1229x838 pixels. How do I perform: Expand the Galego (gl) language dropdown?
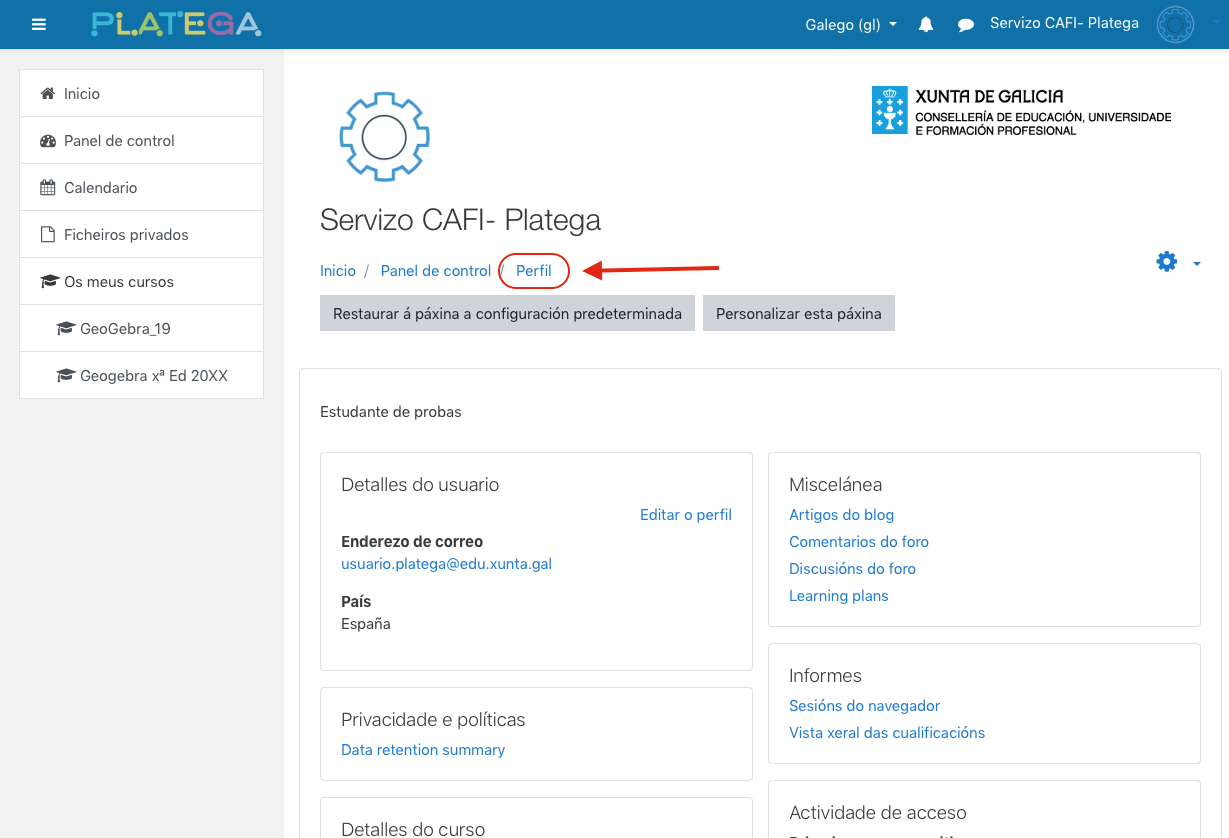tap(850, 25)
